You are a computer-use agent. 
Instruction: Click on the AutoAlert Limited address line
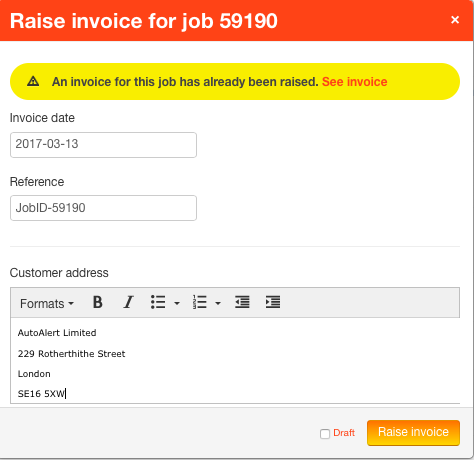57,333
